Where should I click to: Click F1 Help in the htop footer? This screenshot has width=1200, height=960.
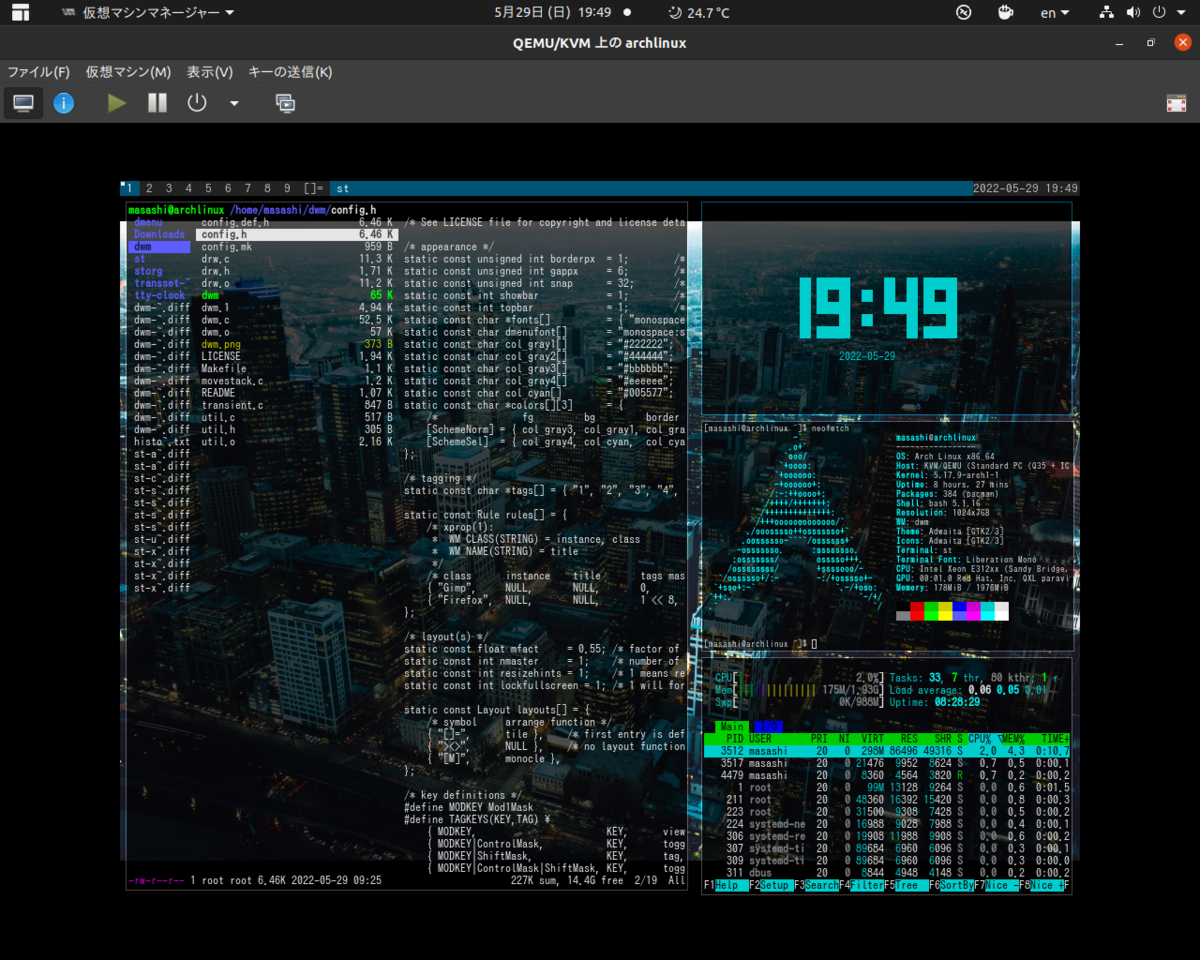pos(726,886)
